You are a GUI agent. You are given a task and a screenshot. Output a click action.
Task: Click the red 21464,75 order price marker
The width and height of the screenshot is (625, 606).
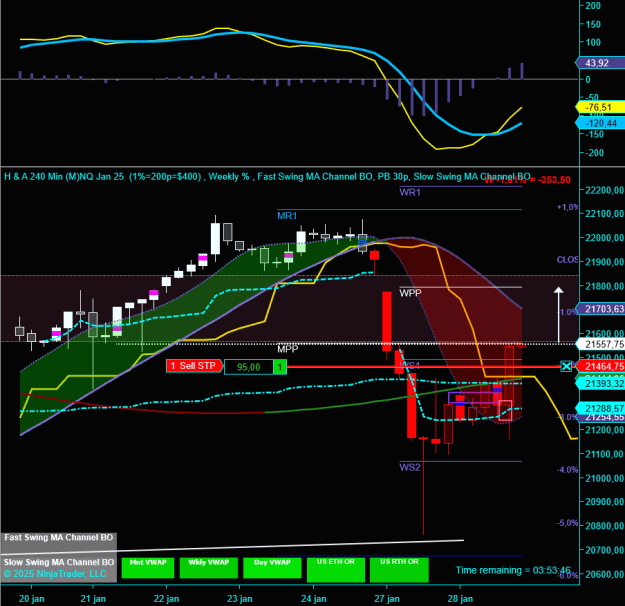(602, 366)
